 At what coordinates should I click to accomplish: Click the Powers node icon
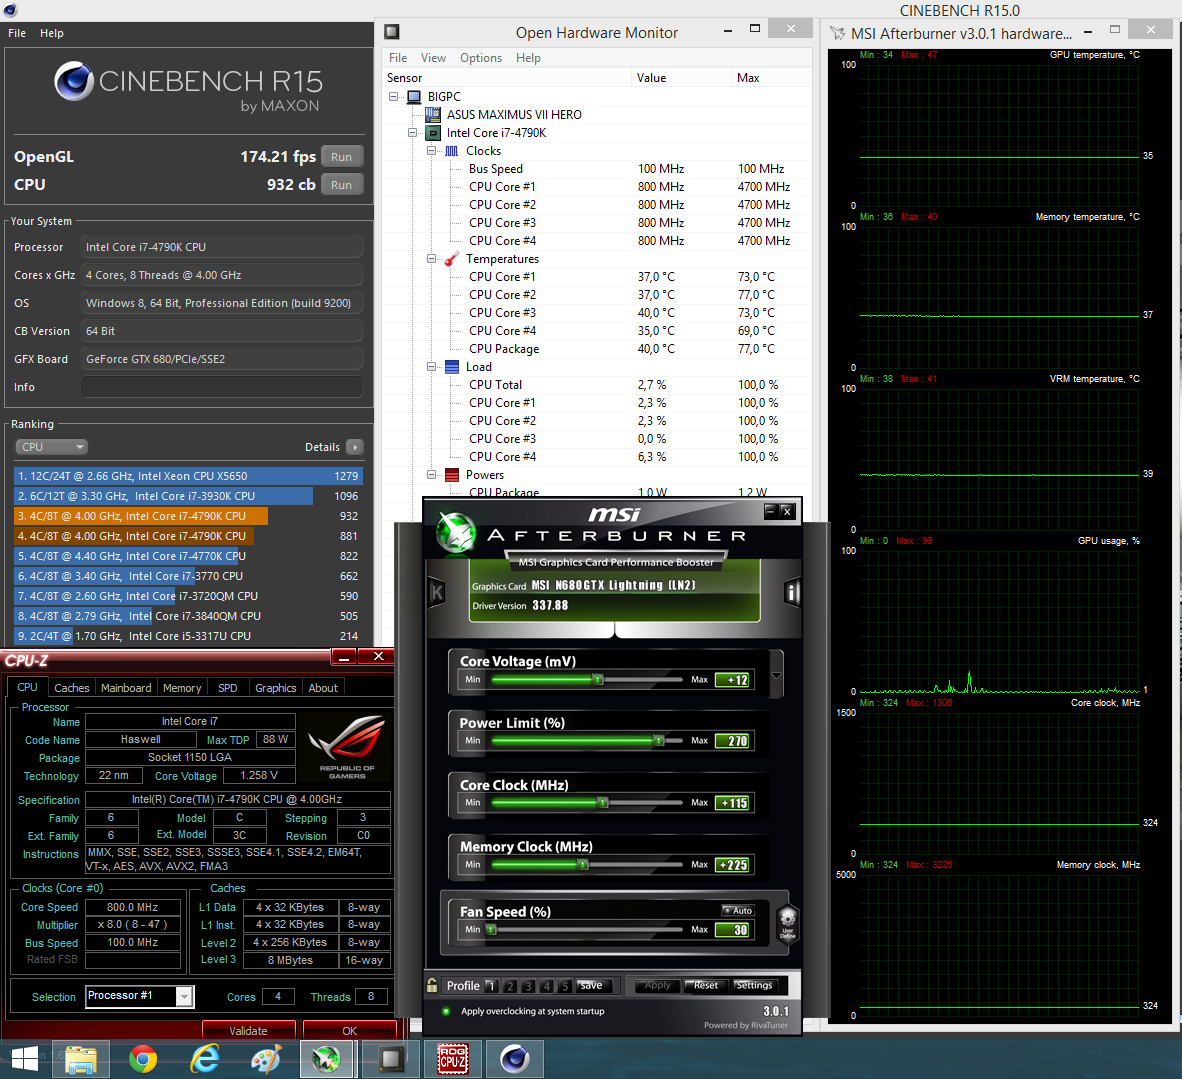pyautogui.click(x=452, y=475)
